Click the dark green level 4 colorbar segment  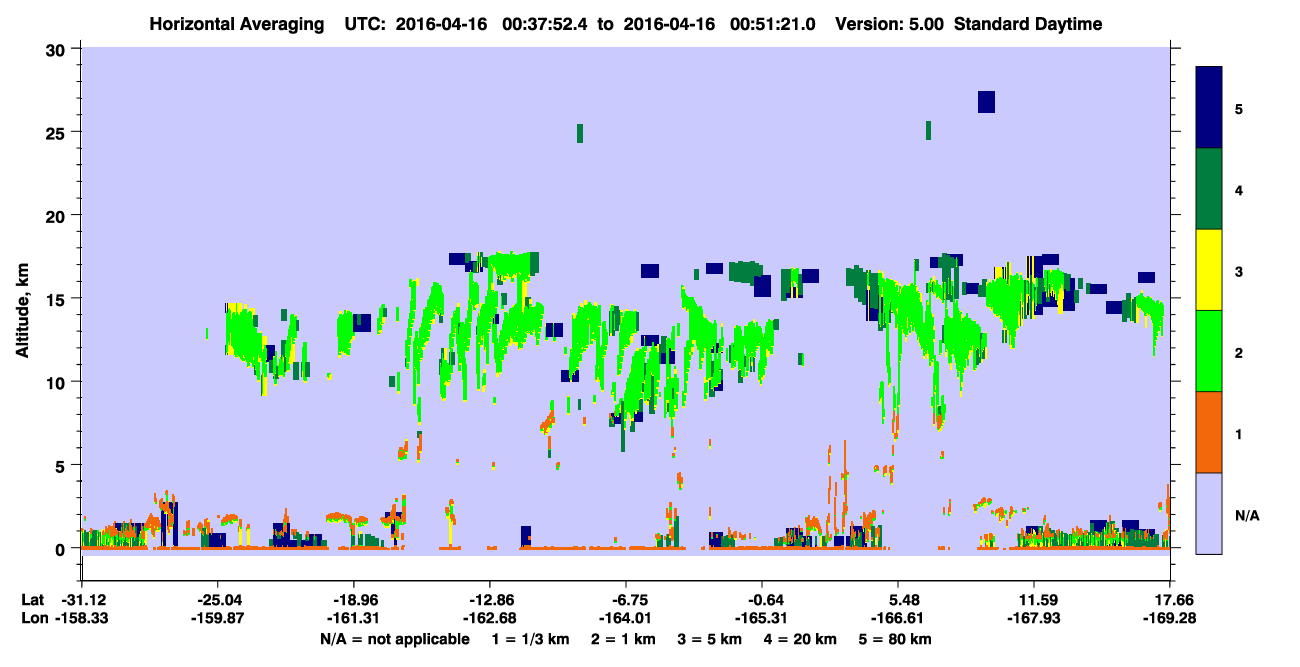pos(1209,189)
